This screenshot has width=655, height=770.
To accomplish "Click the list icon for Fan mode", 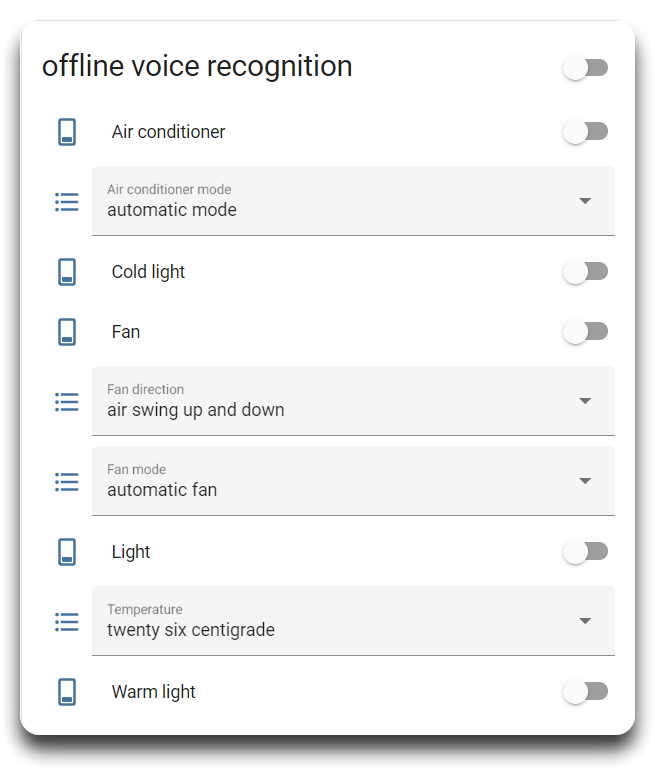I will pos(67,482).
